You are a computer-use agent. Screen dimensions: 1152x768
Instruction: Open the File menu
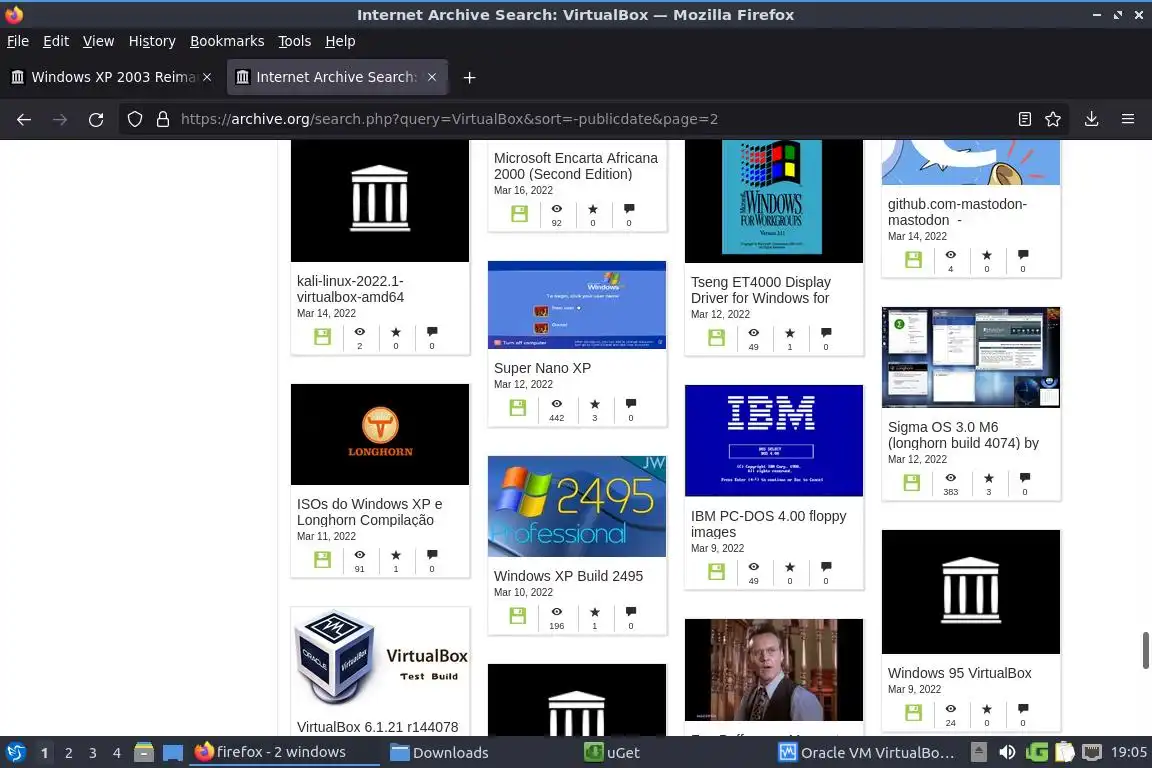[18, 41]
